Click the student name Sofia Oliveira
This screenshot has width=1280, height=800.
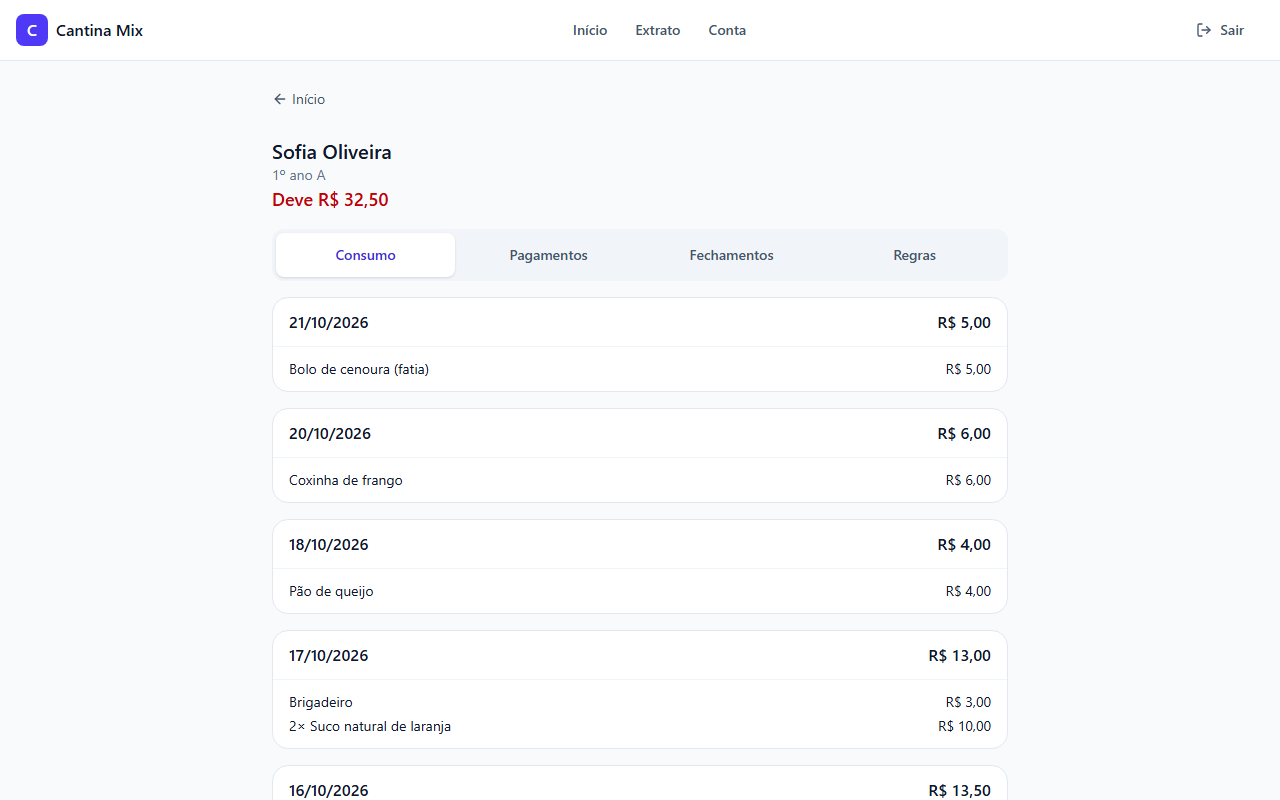[332, 152]
